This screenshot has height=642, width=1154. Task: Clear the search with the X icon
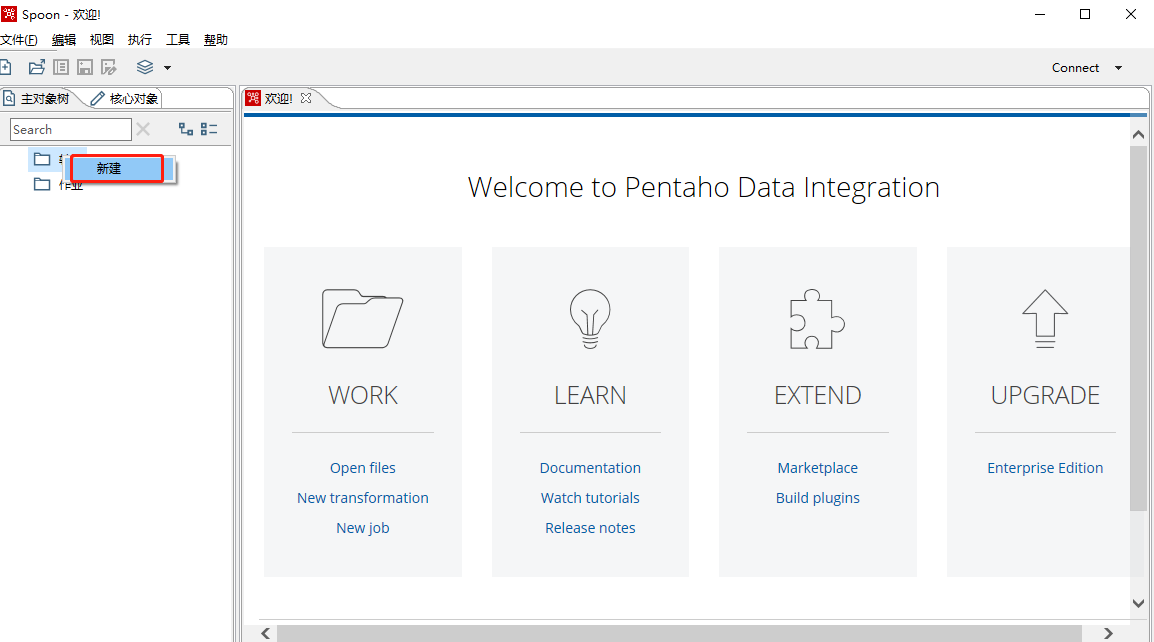[x=144, y=130]
